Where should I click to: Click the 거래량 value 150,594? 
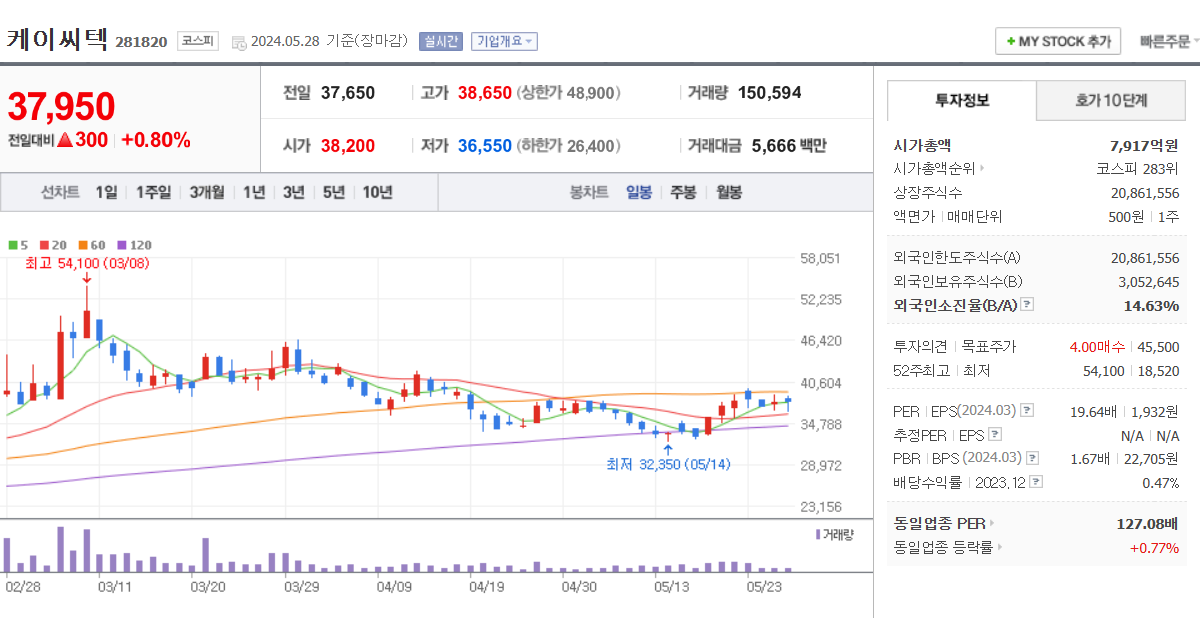point(770,93)
